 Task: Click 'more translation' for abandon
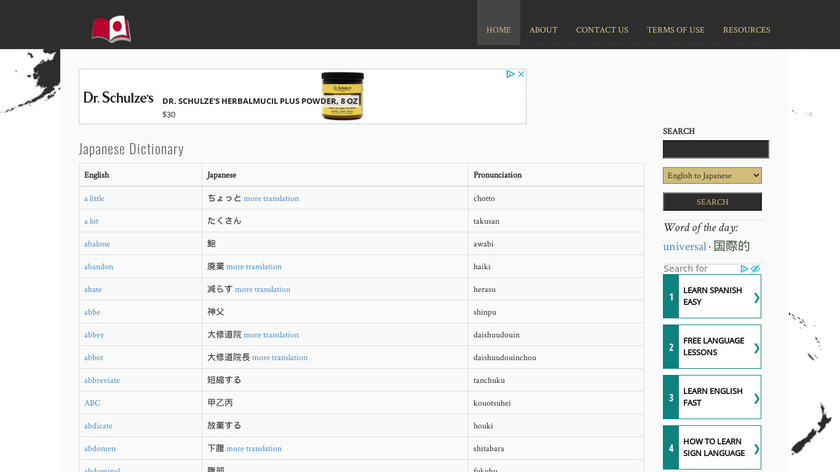pyautogui.click(x=254, y=267)
